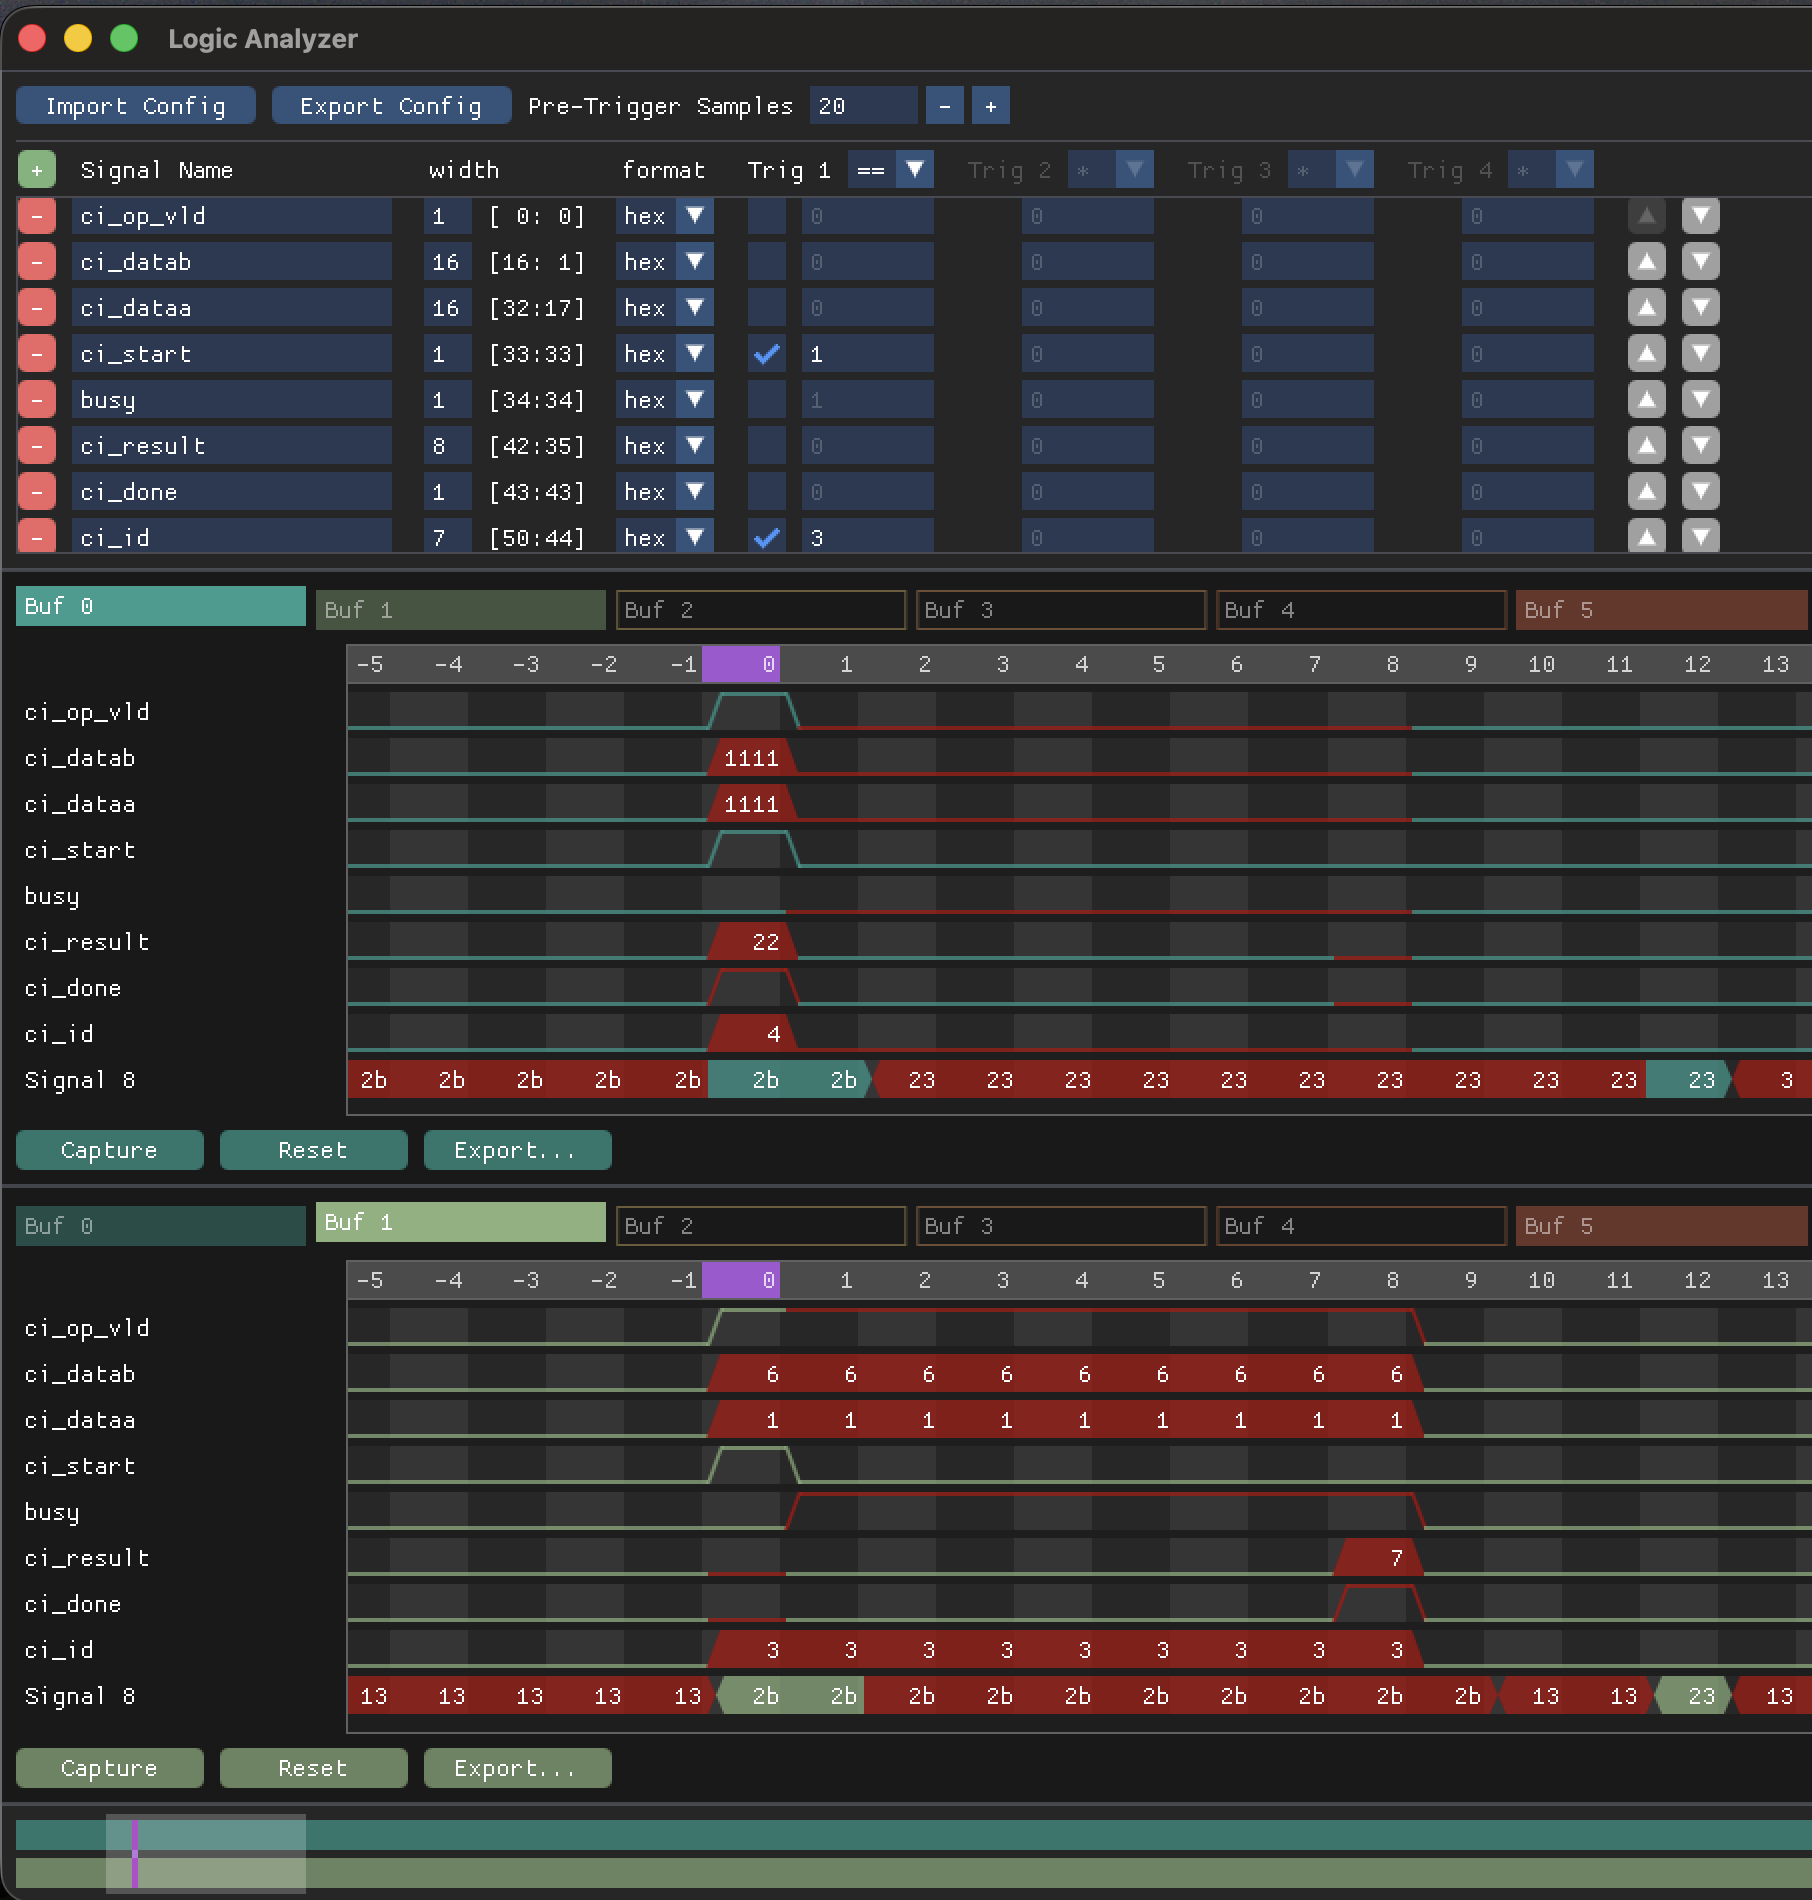Disable Trig 1 checkbox for ci_id

pos(767,538)
